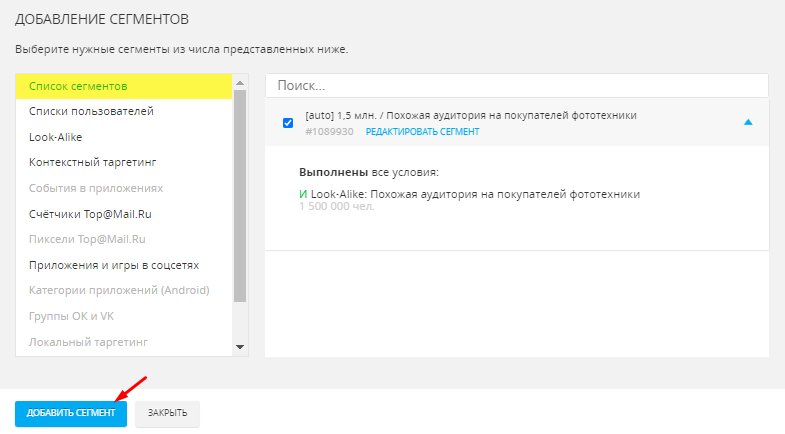Choose the Look-Alike category

(55, 137)
